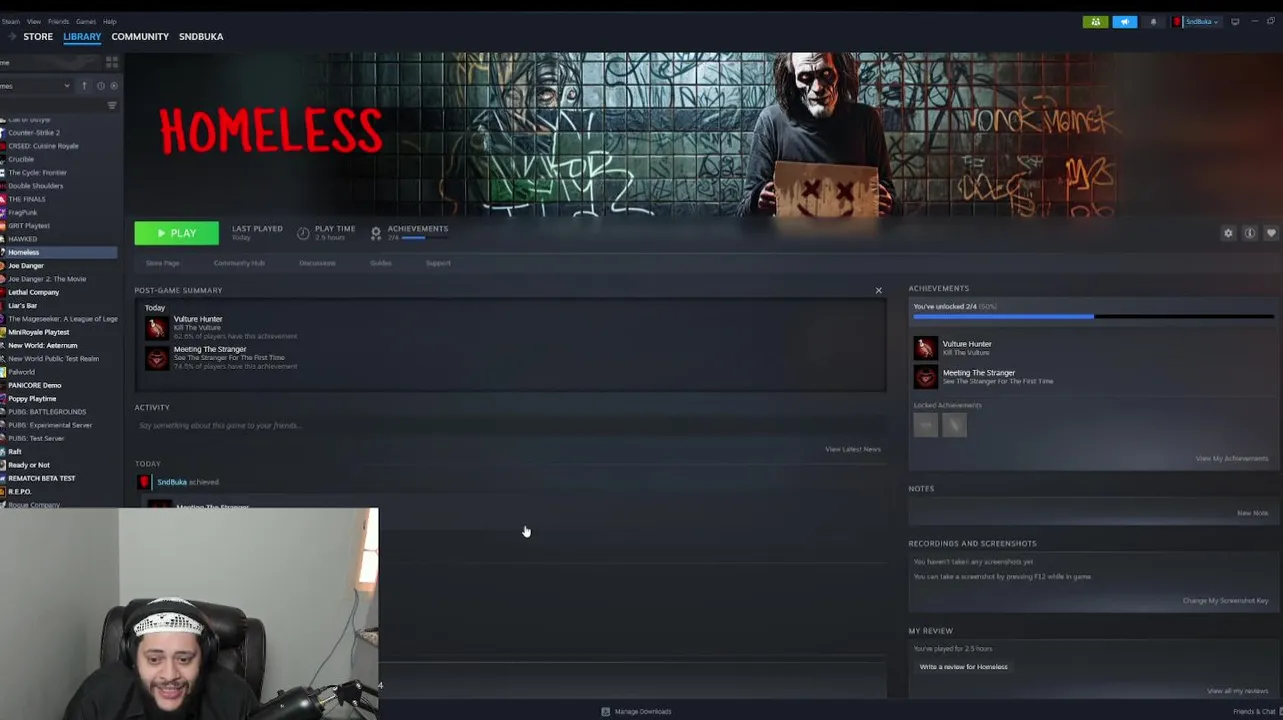
Task: Click achievements unlocked progress bar in panel
Action: click(x=1094, y=317)
